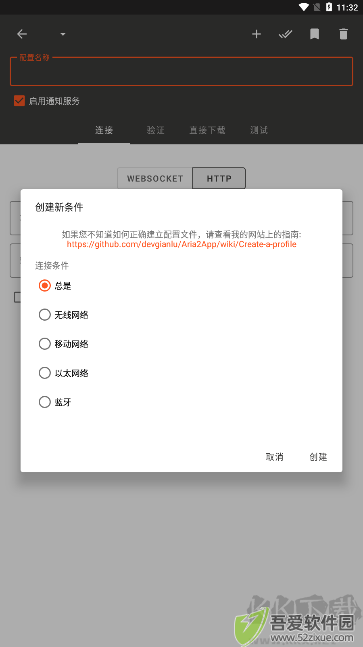
Task: Toggle the 启用通知服务 checkbox
Action: [19, 101]
